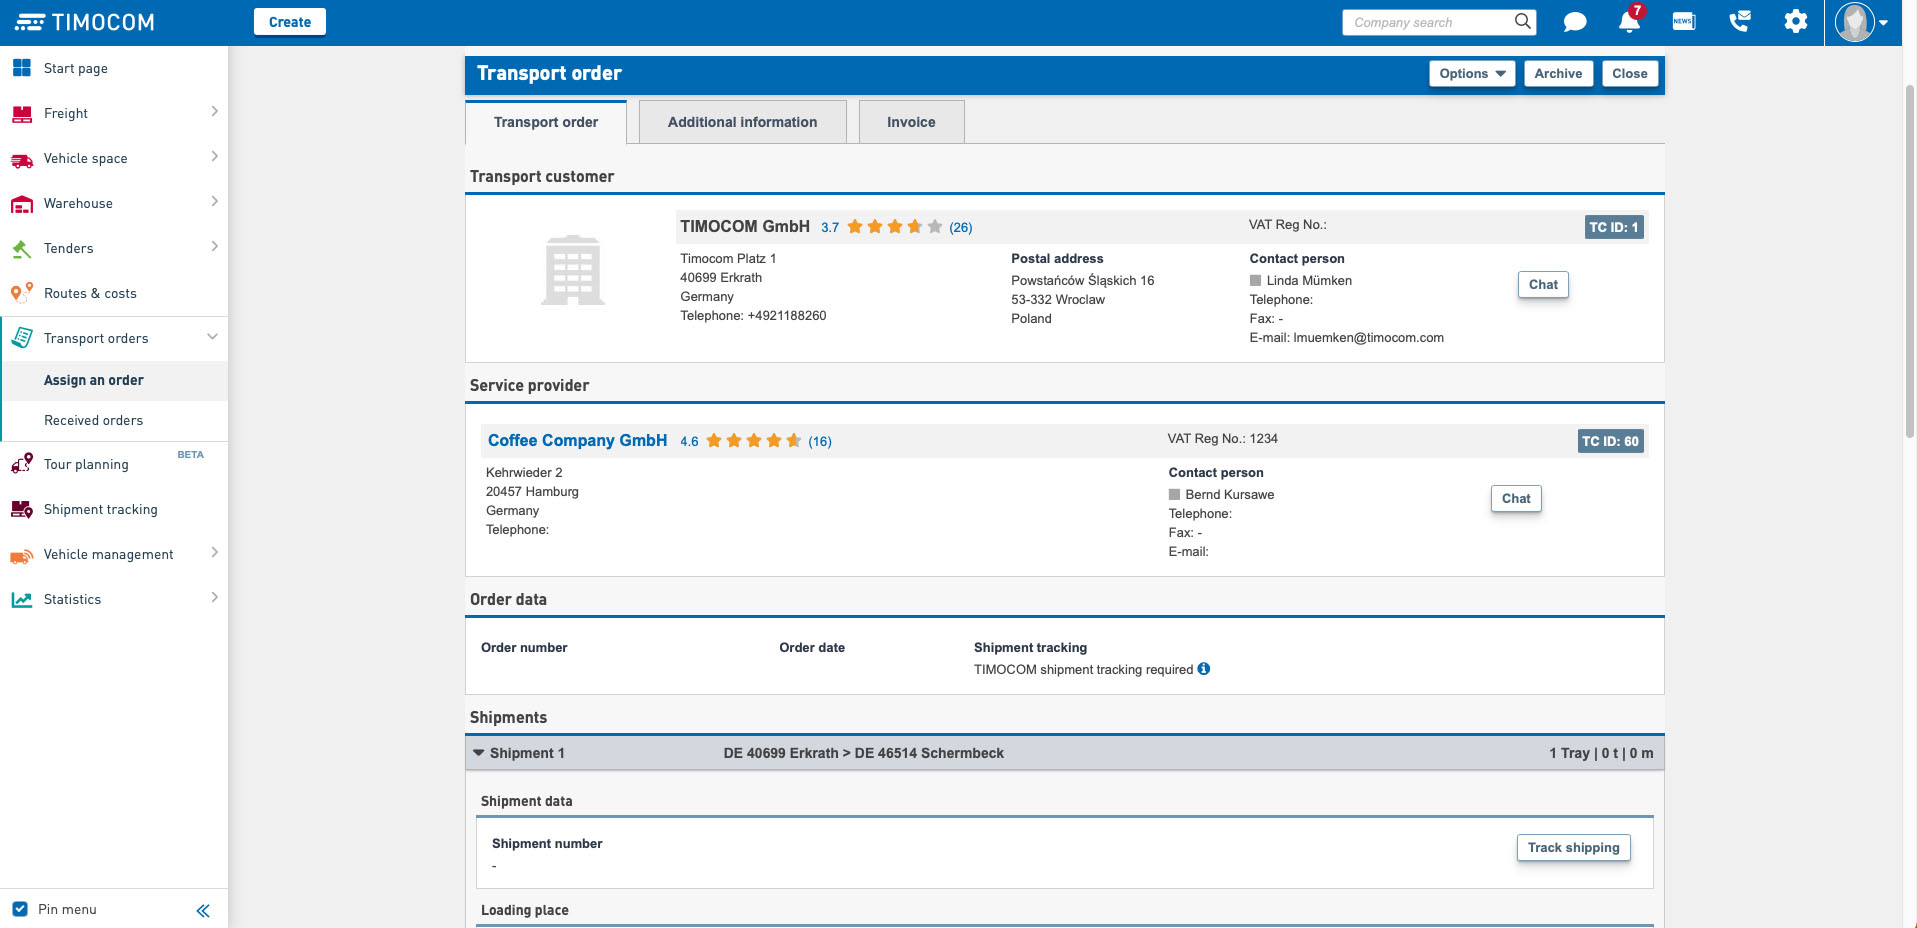The width and height of the screenshot is (1917, 928).
Task: Open the settings gear icon
Action: (x=1796, y=21)
